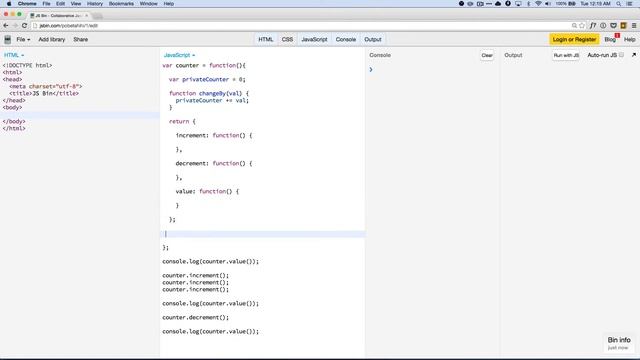Image resolution: width=640 pixels, height=360 pixels.
Task: Open Notification Center icon in menu bar
Action: click(629, 4)
